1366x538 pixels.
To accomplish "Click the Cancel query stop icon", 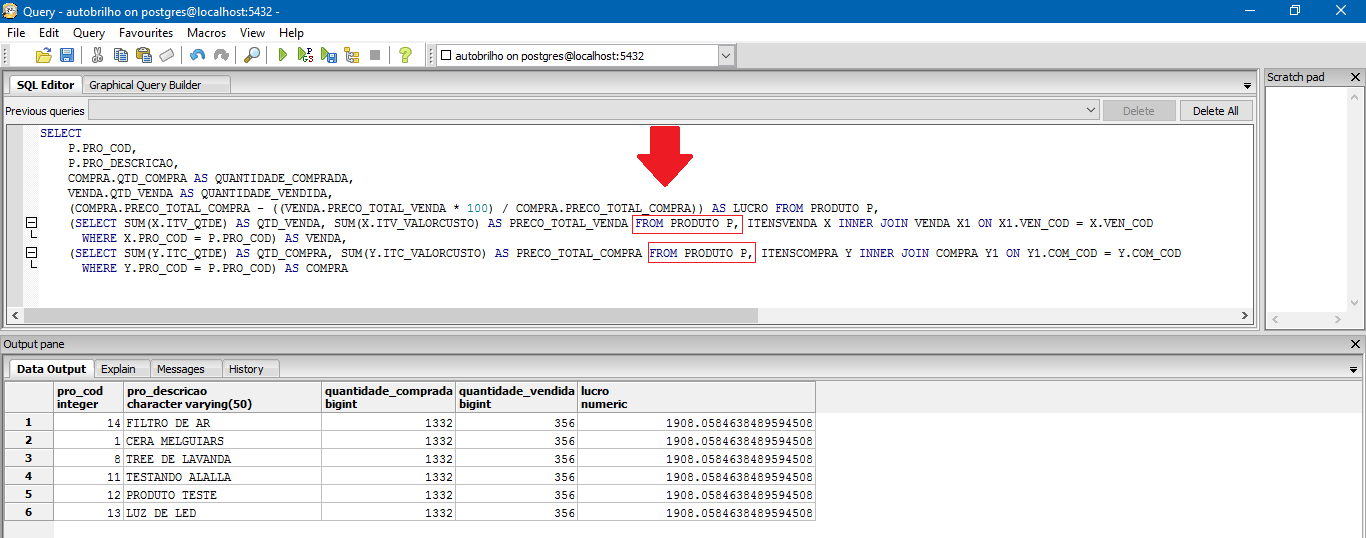I will (x=375, y=56).
